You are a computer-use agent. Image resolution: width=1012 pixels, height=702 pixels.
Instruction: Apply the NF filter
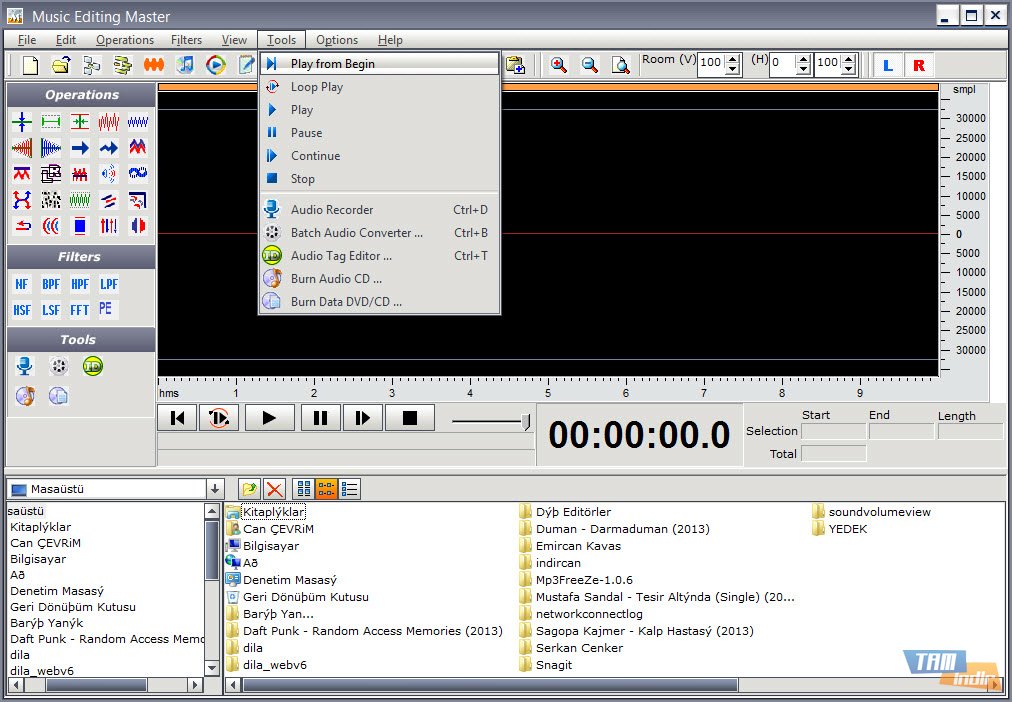pos(22,284)
